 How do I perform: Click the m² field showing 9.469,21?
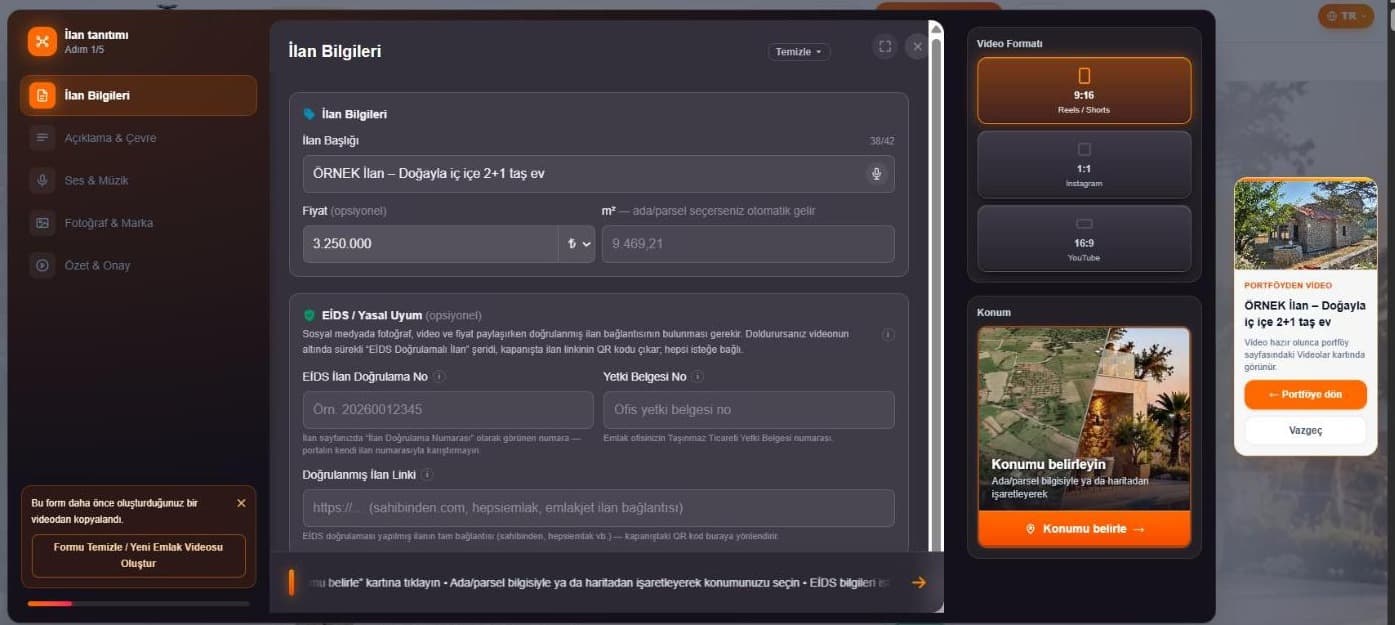click(x=748, y=244)
